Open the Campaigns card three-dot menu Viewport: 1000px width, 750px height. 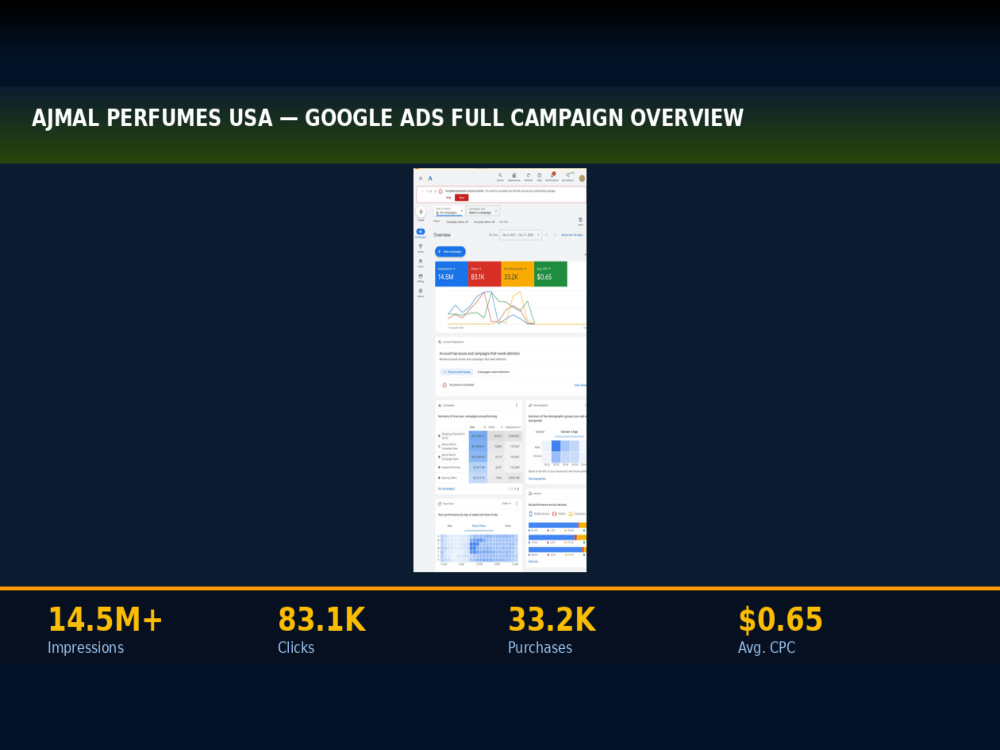point(517,405)
